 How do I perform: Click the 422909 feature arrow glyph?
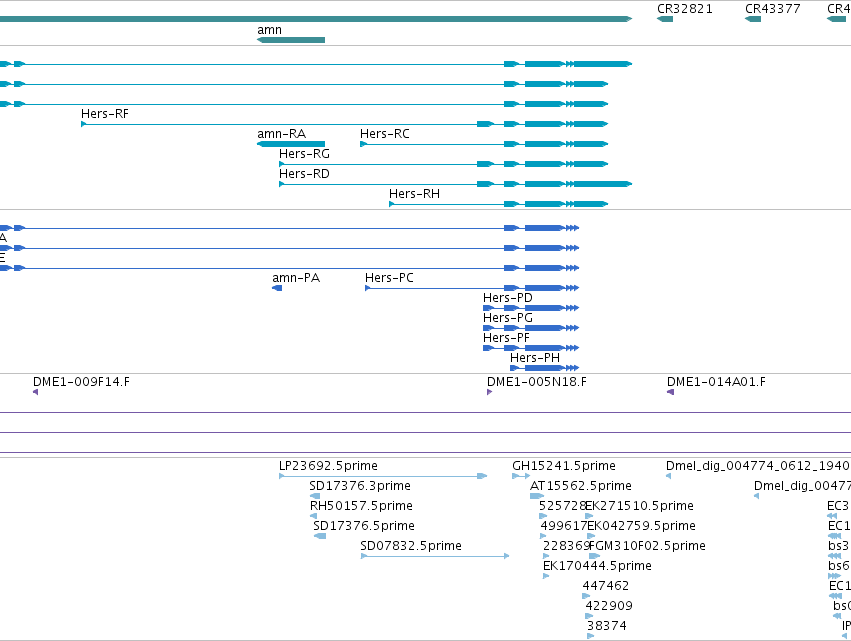[x=589, y=616]
